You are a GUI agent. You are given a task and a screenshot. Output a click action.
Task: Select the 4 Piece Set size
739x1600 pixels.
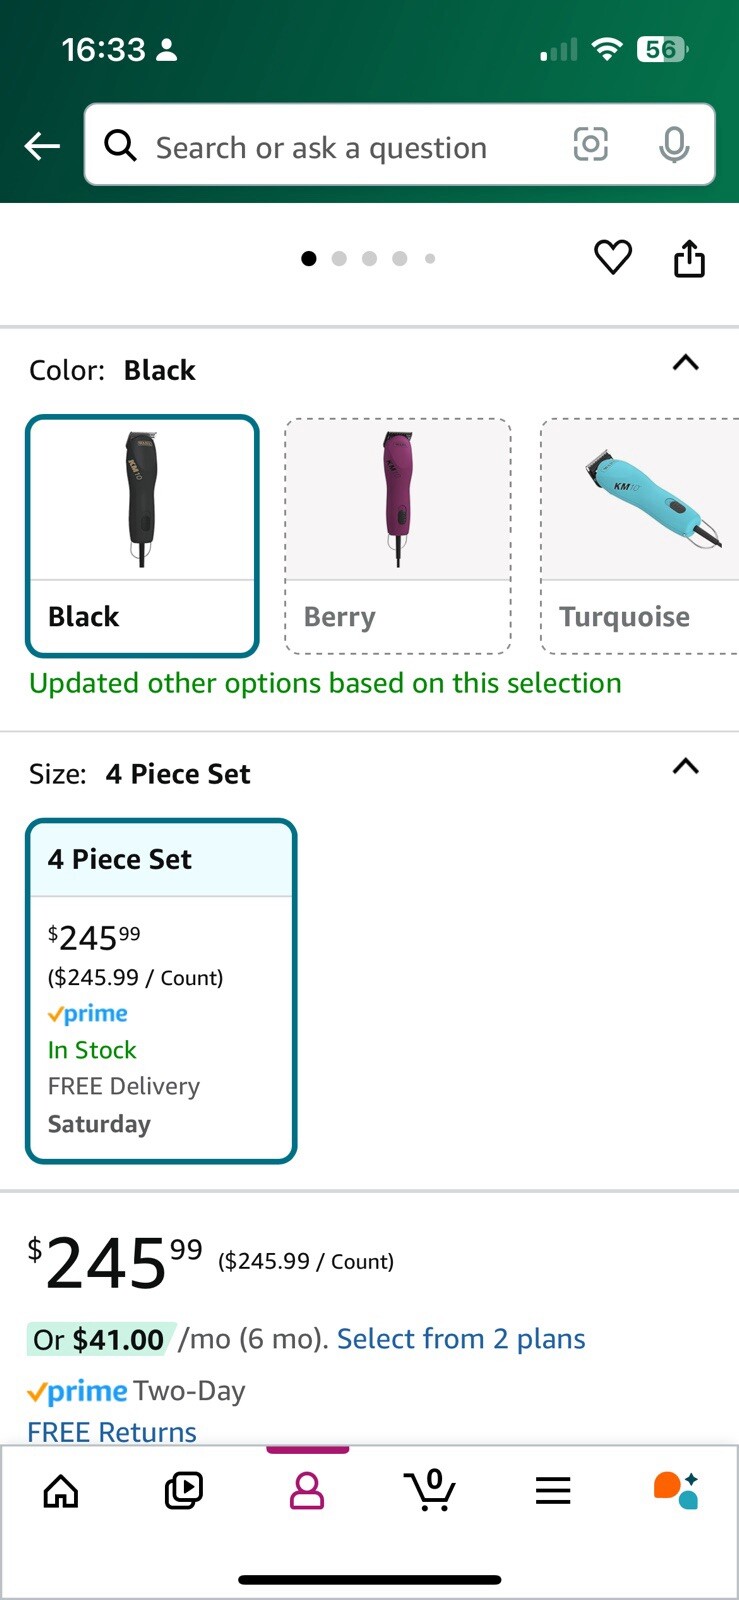pyautogui.click(x=161, y=990)
